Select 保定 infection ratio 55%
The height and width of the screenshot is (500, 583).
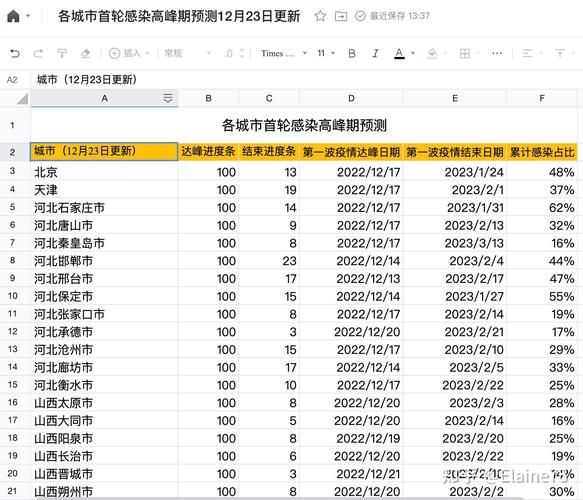tap(542, 296)
